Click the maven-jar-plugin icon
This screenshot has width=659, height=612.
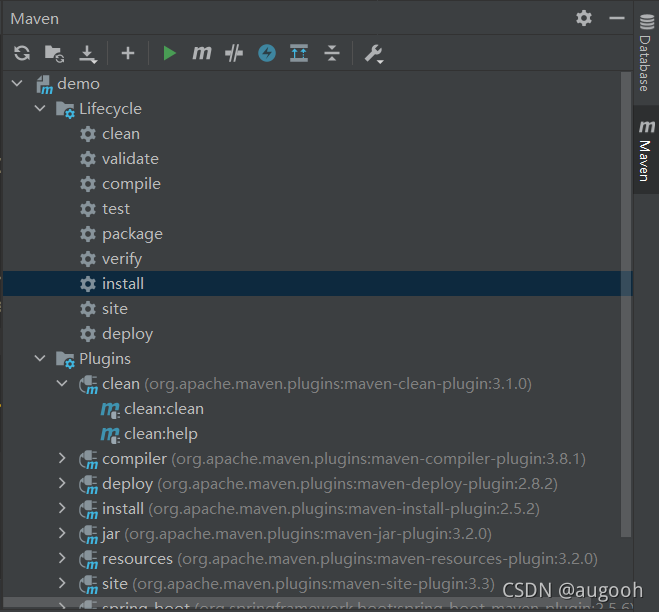89,535
